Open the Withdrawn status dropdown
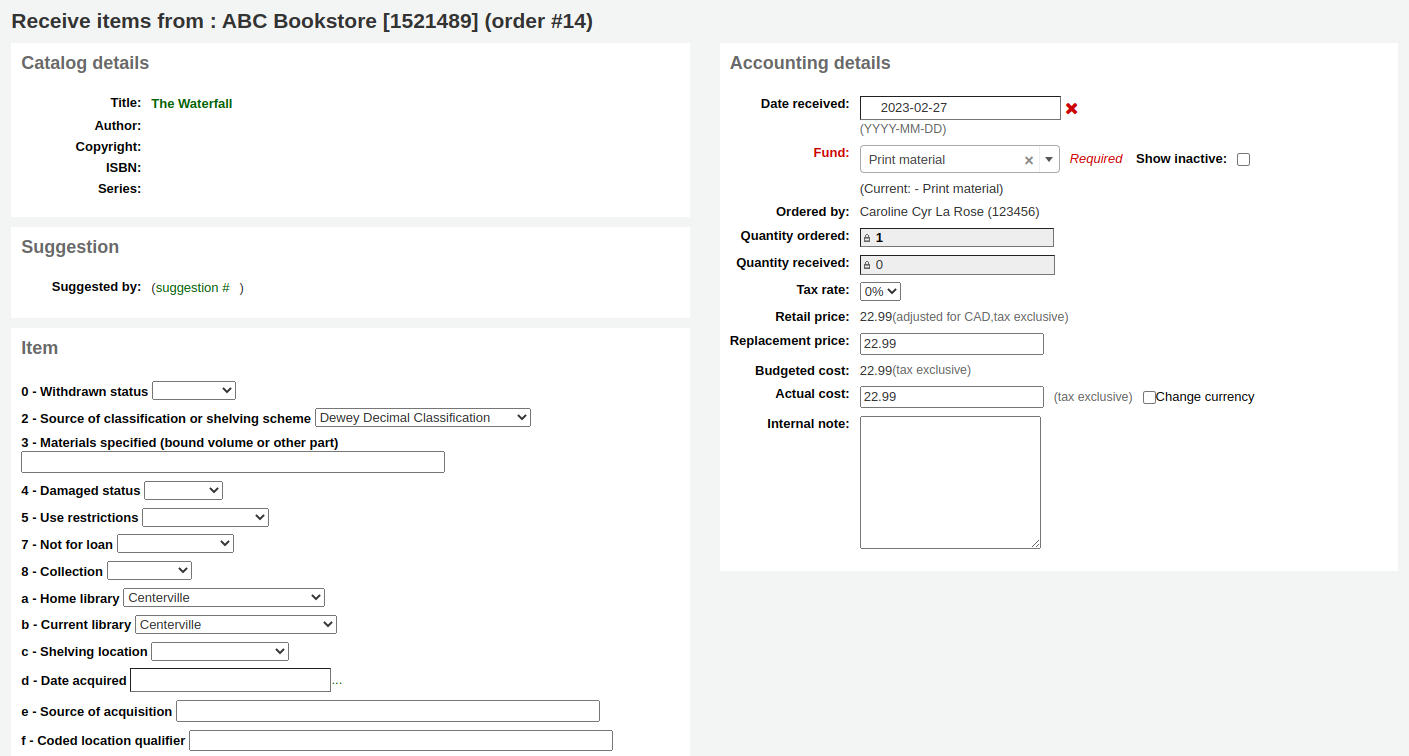The height and width of the screenshot is (756, 1409). pos(193,390)
